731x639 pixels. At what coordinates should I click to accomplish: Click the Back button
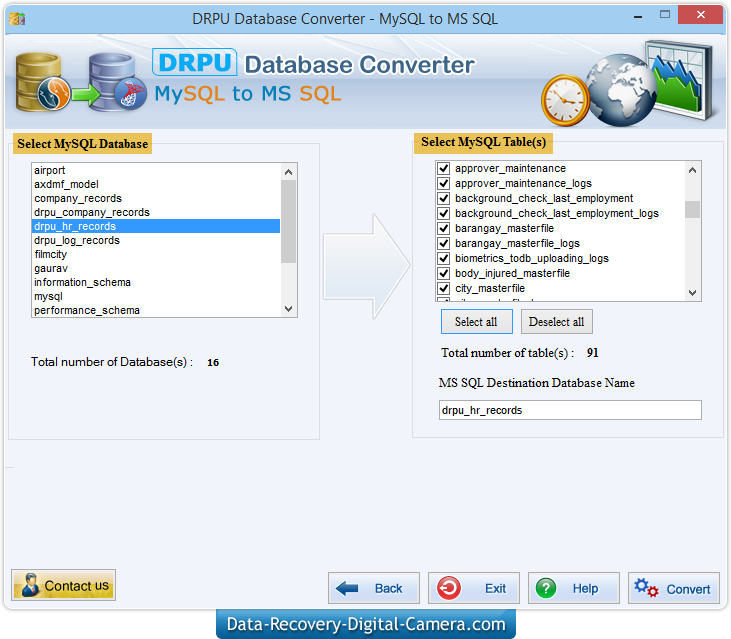[374, 588]
